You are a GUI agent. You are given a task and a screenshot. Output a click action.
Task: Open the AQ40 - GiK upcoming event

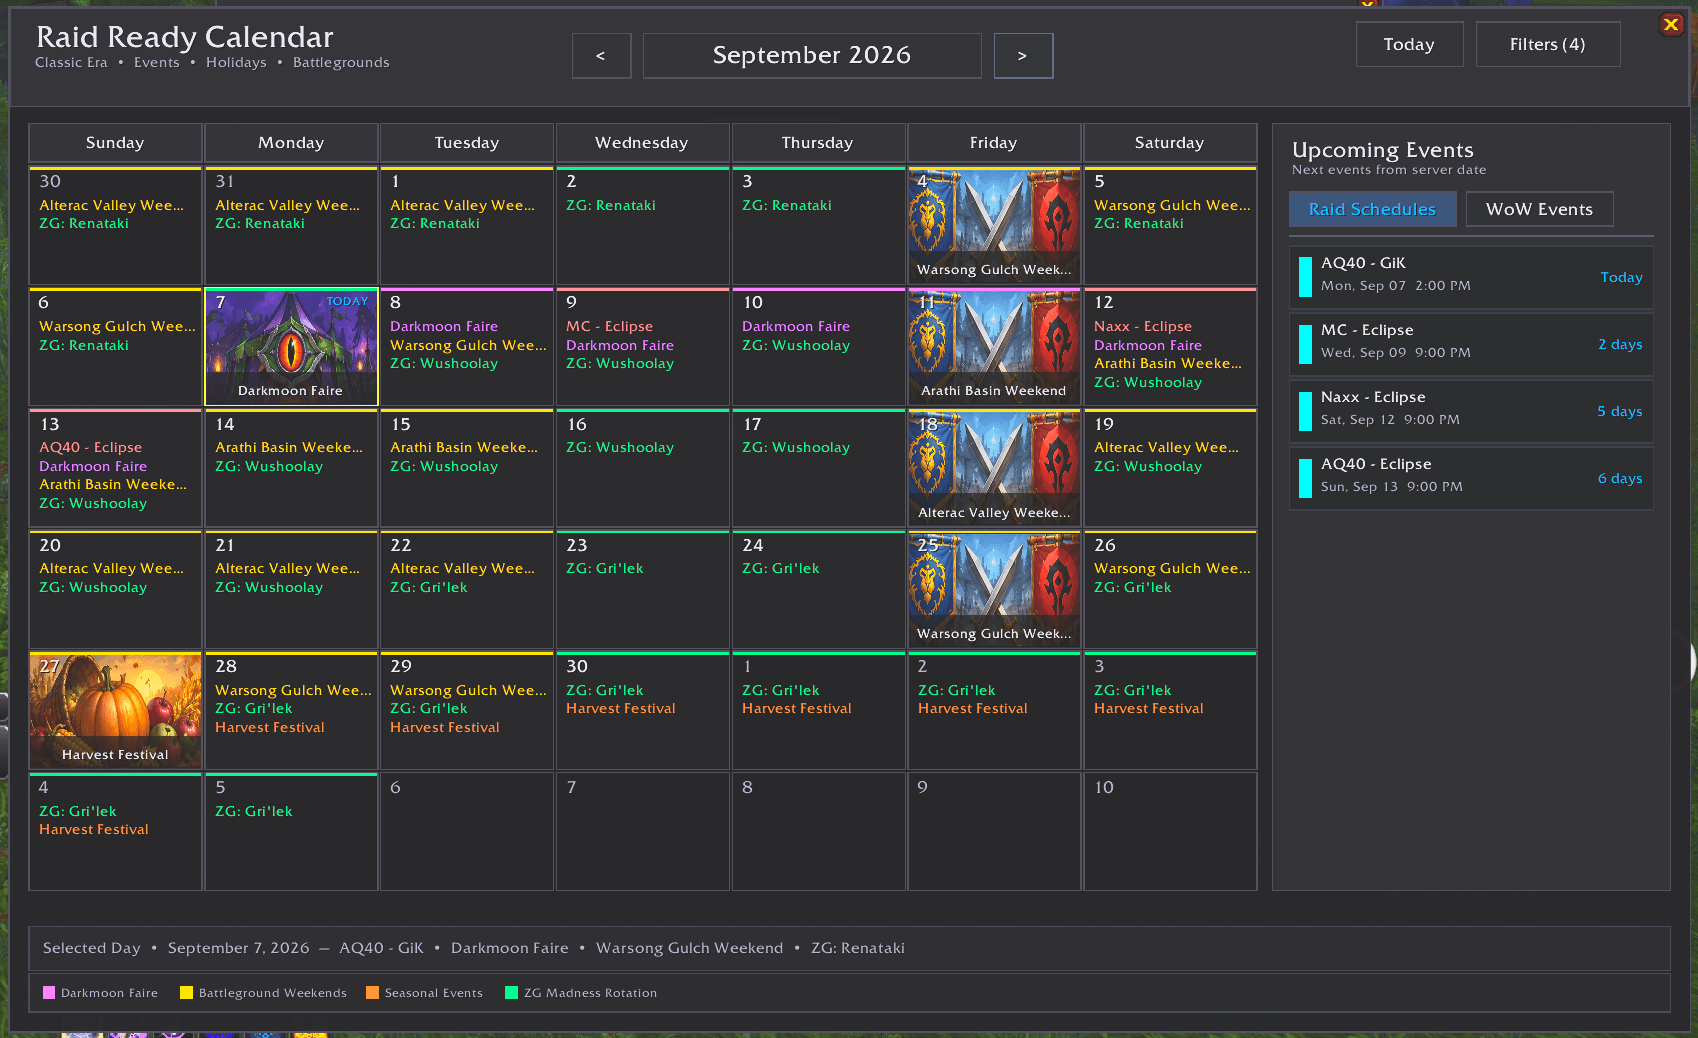click(1471, 277)
